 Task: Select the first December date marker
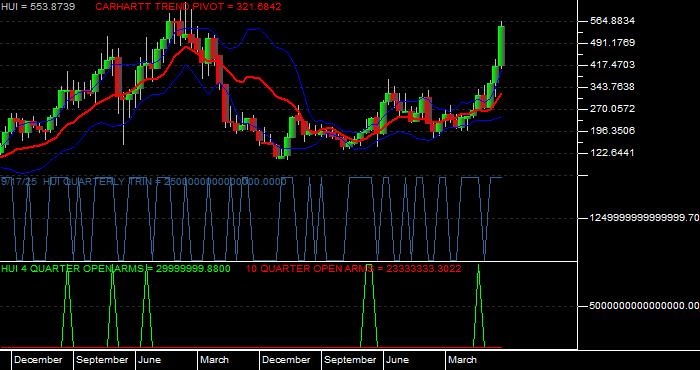click(x=38, y=360)
